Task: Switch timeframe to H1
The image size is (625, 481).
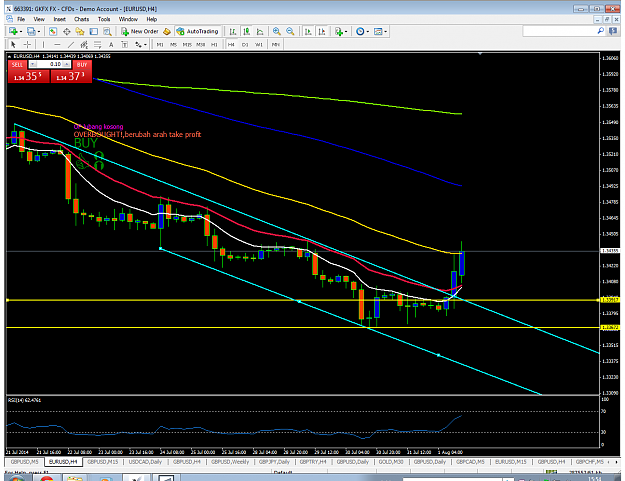Action: [x=214, y=45]
